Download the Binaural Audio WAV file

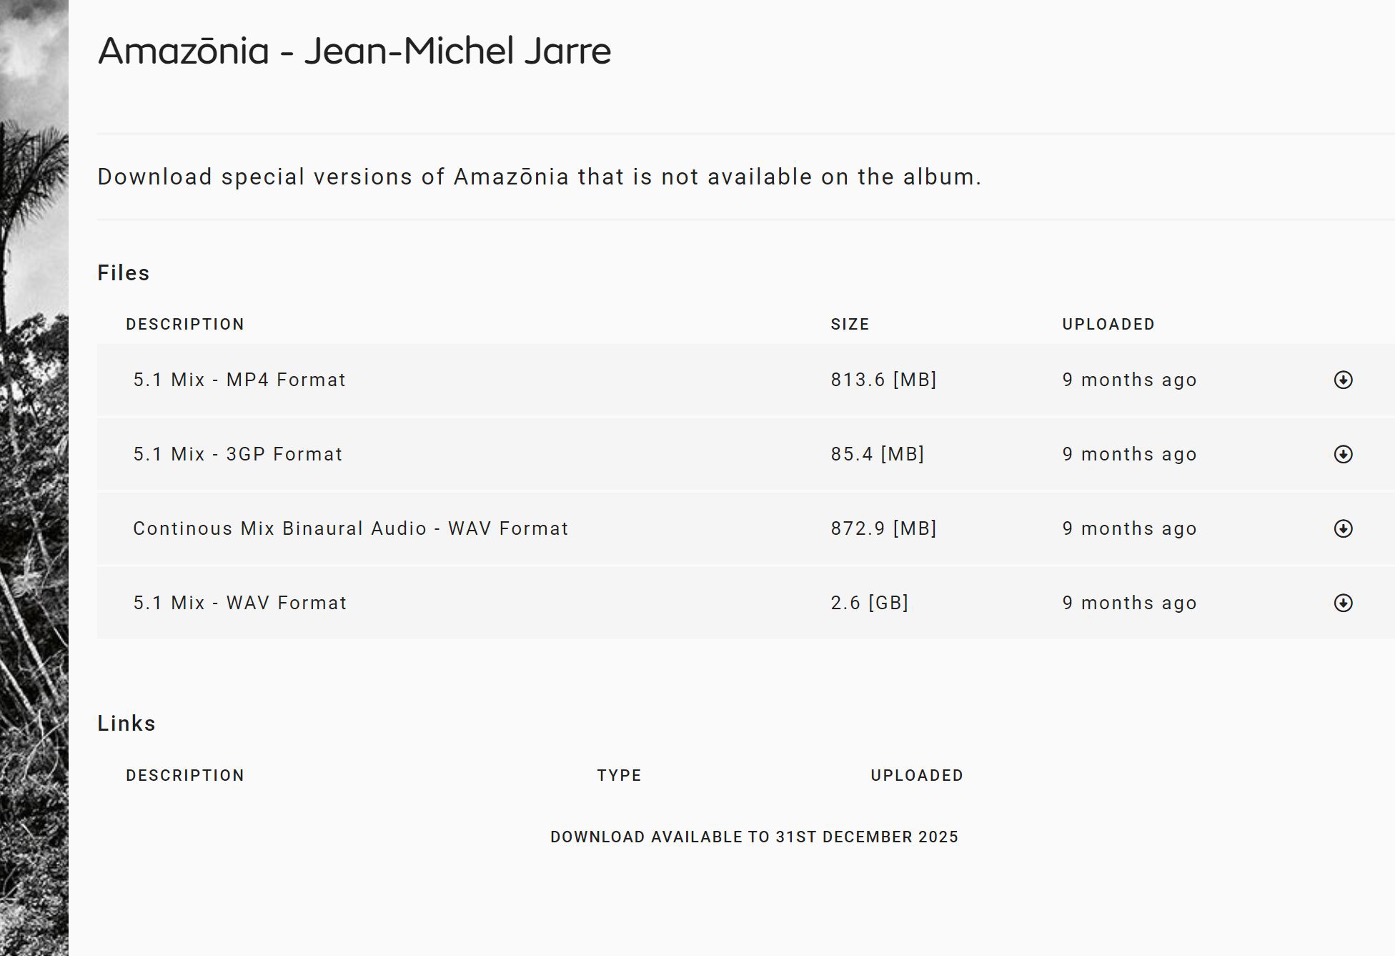(1343, 529)
